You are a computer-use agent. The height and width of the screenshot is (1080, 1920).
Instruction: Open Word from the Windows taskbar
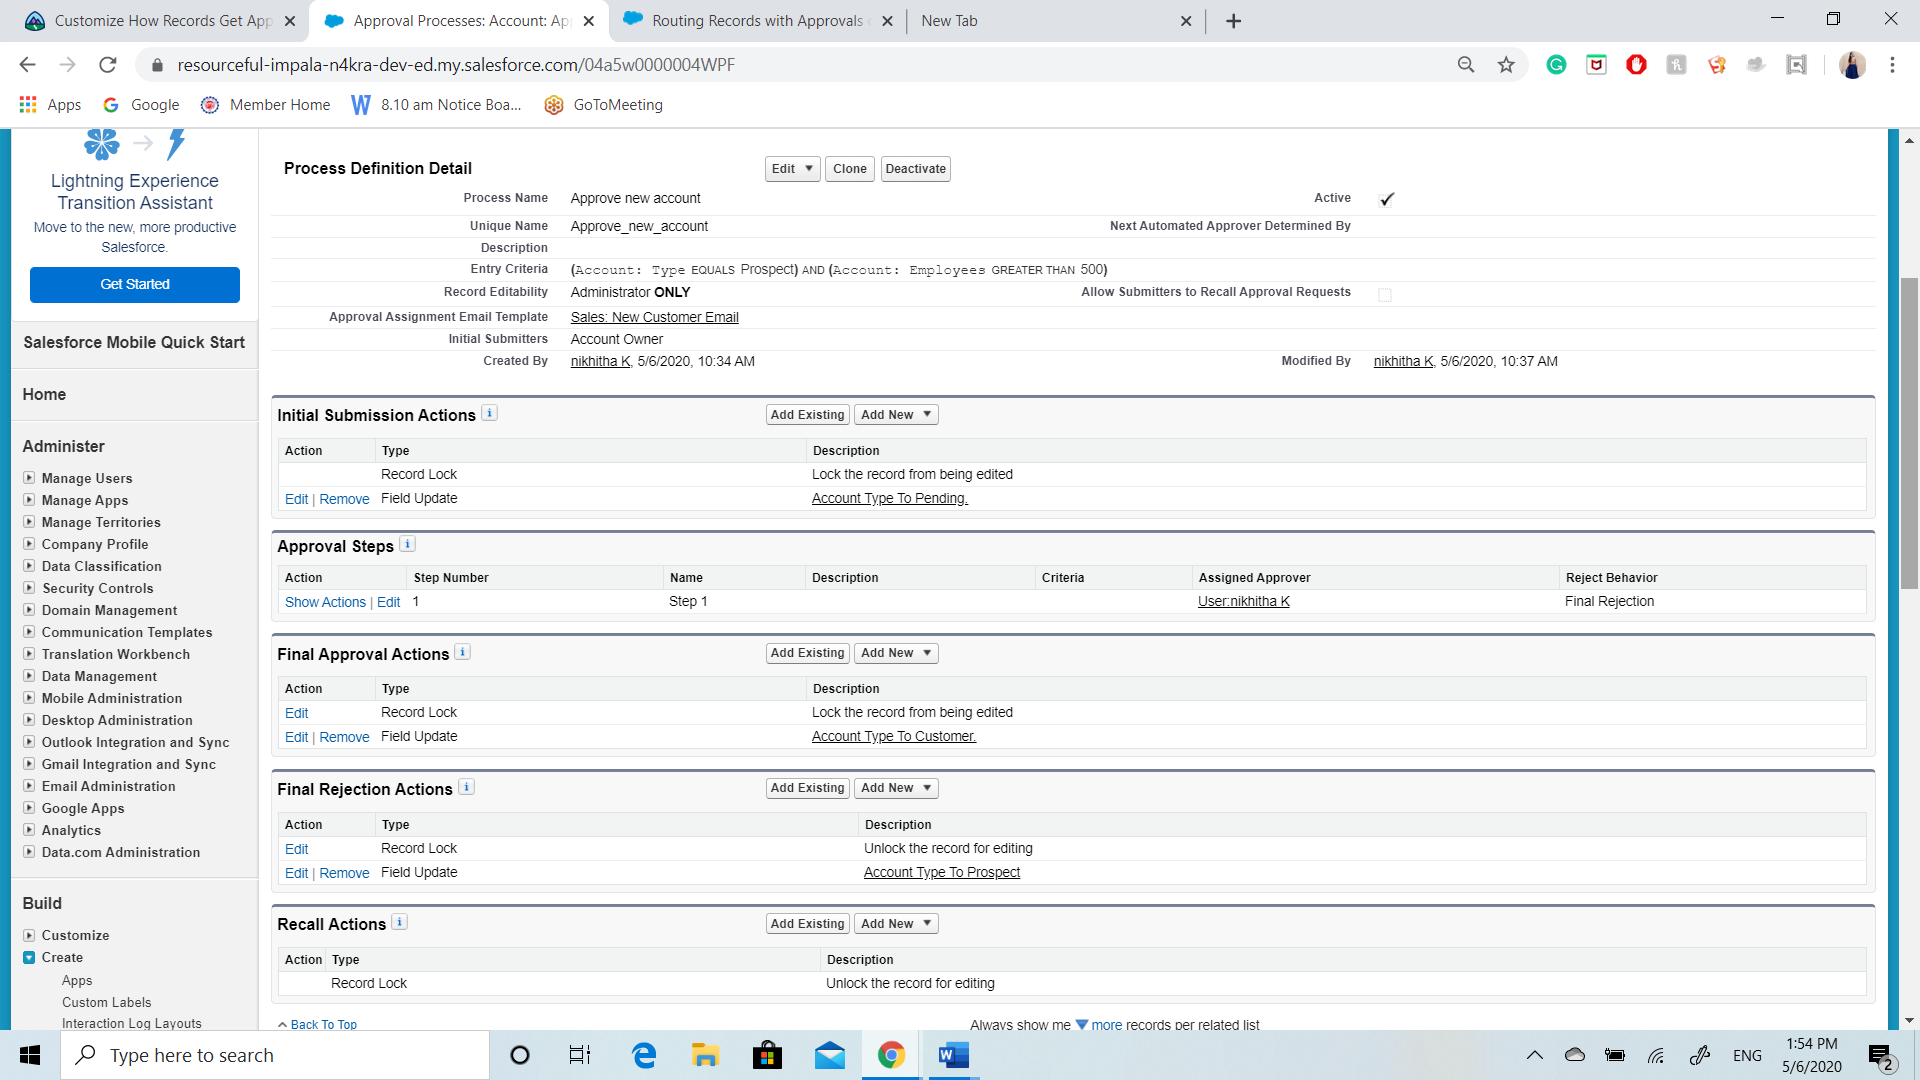[x=951, y=1054]
